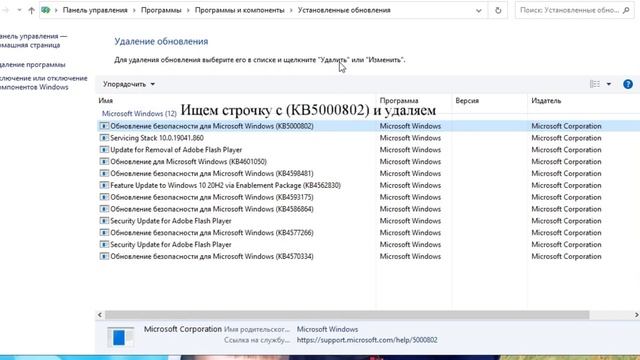
Task: Click icon of the KB4577266 update row
Action: tap(104, 233)
